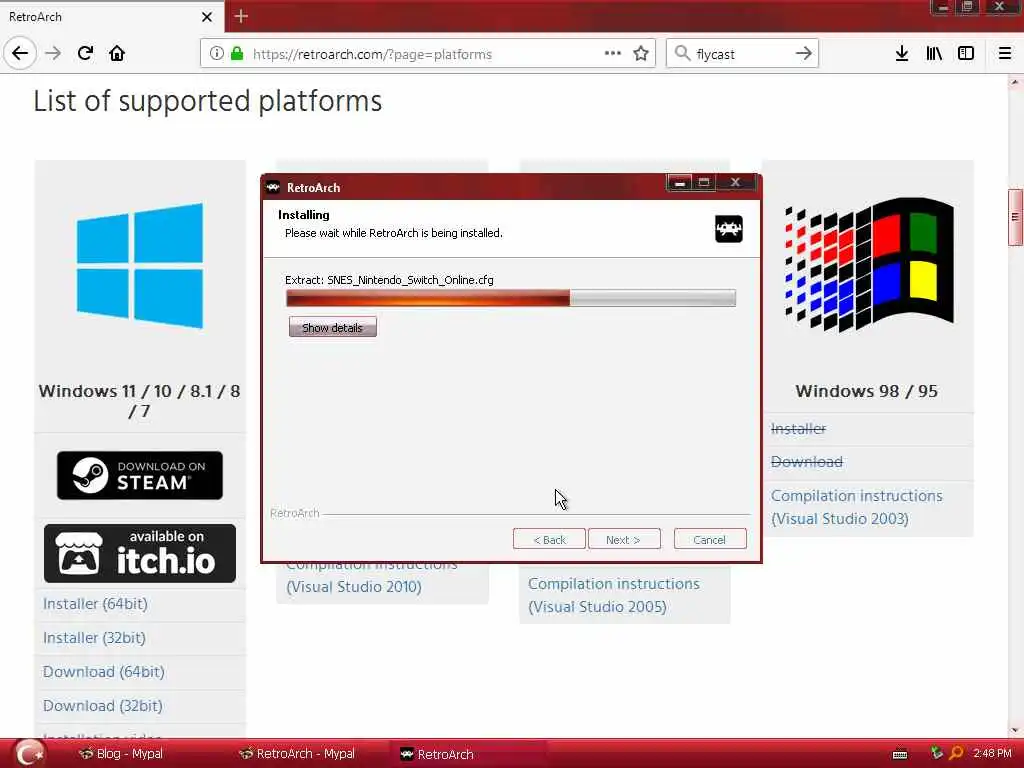
Task: Open the browser home page
Action: (x=117, y=54)
